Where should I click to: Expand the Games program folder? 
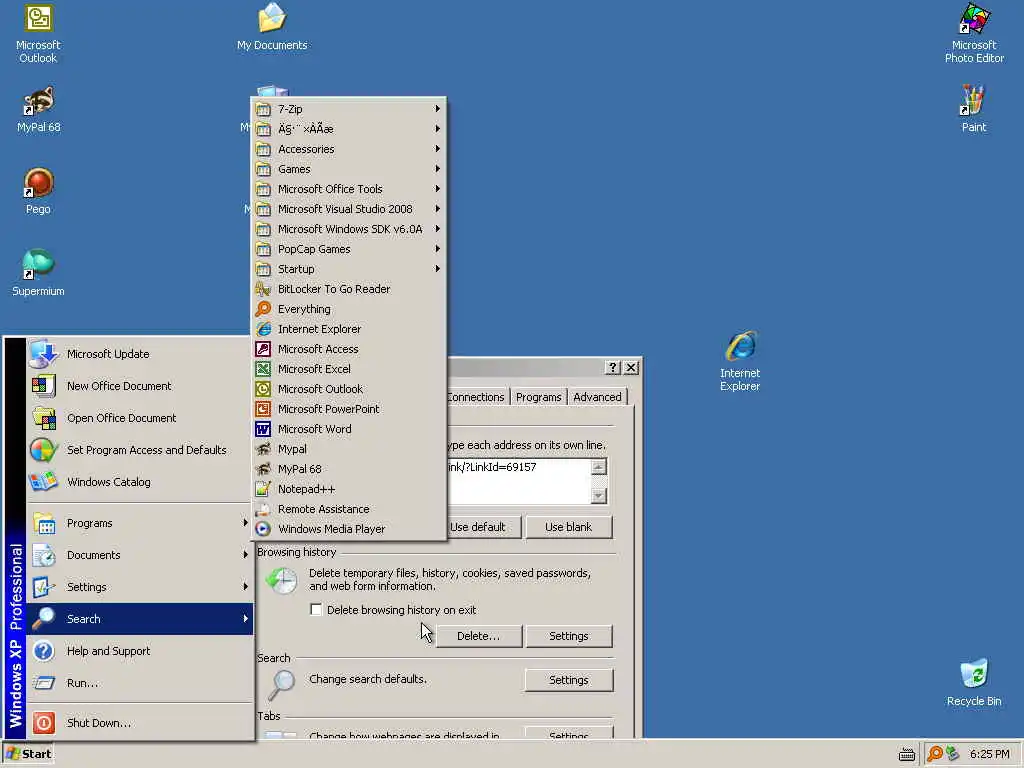(x=349, y=169)
